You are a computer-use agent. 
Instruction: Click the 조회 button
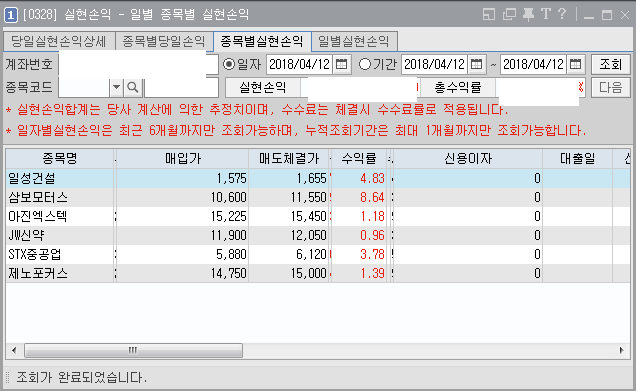[610, 64]
